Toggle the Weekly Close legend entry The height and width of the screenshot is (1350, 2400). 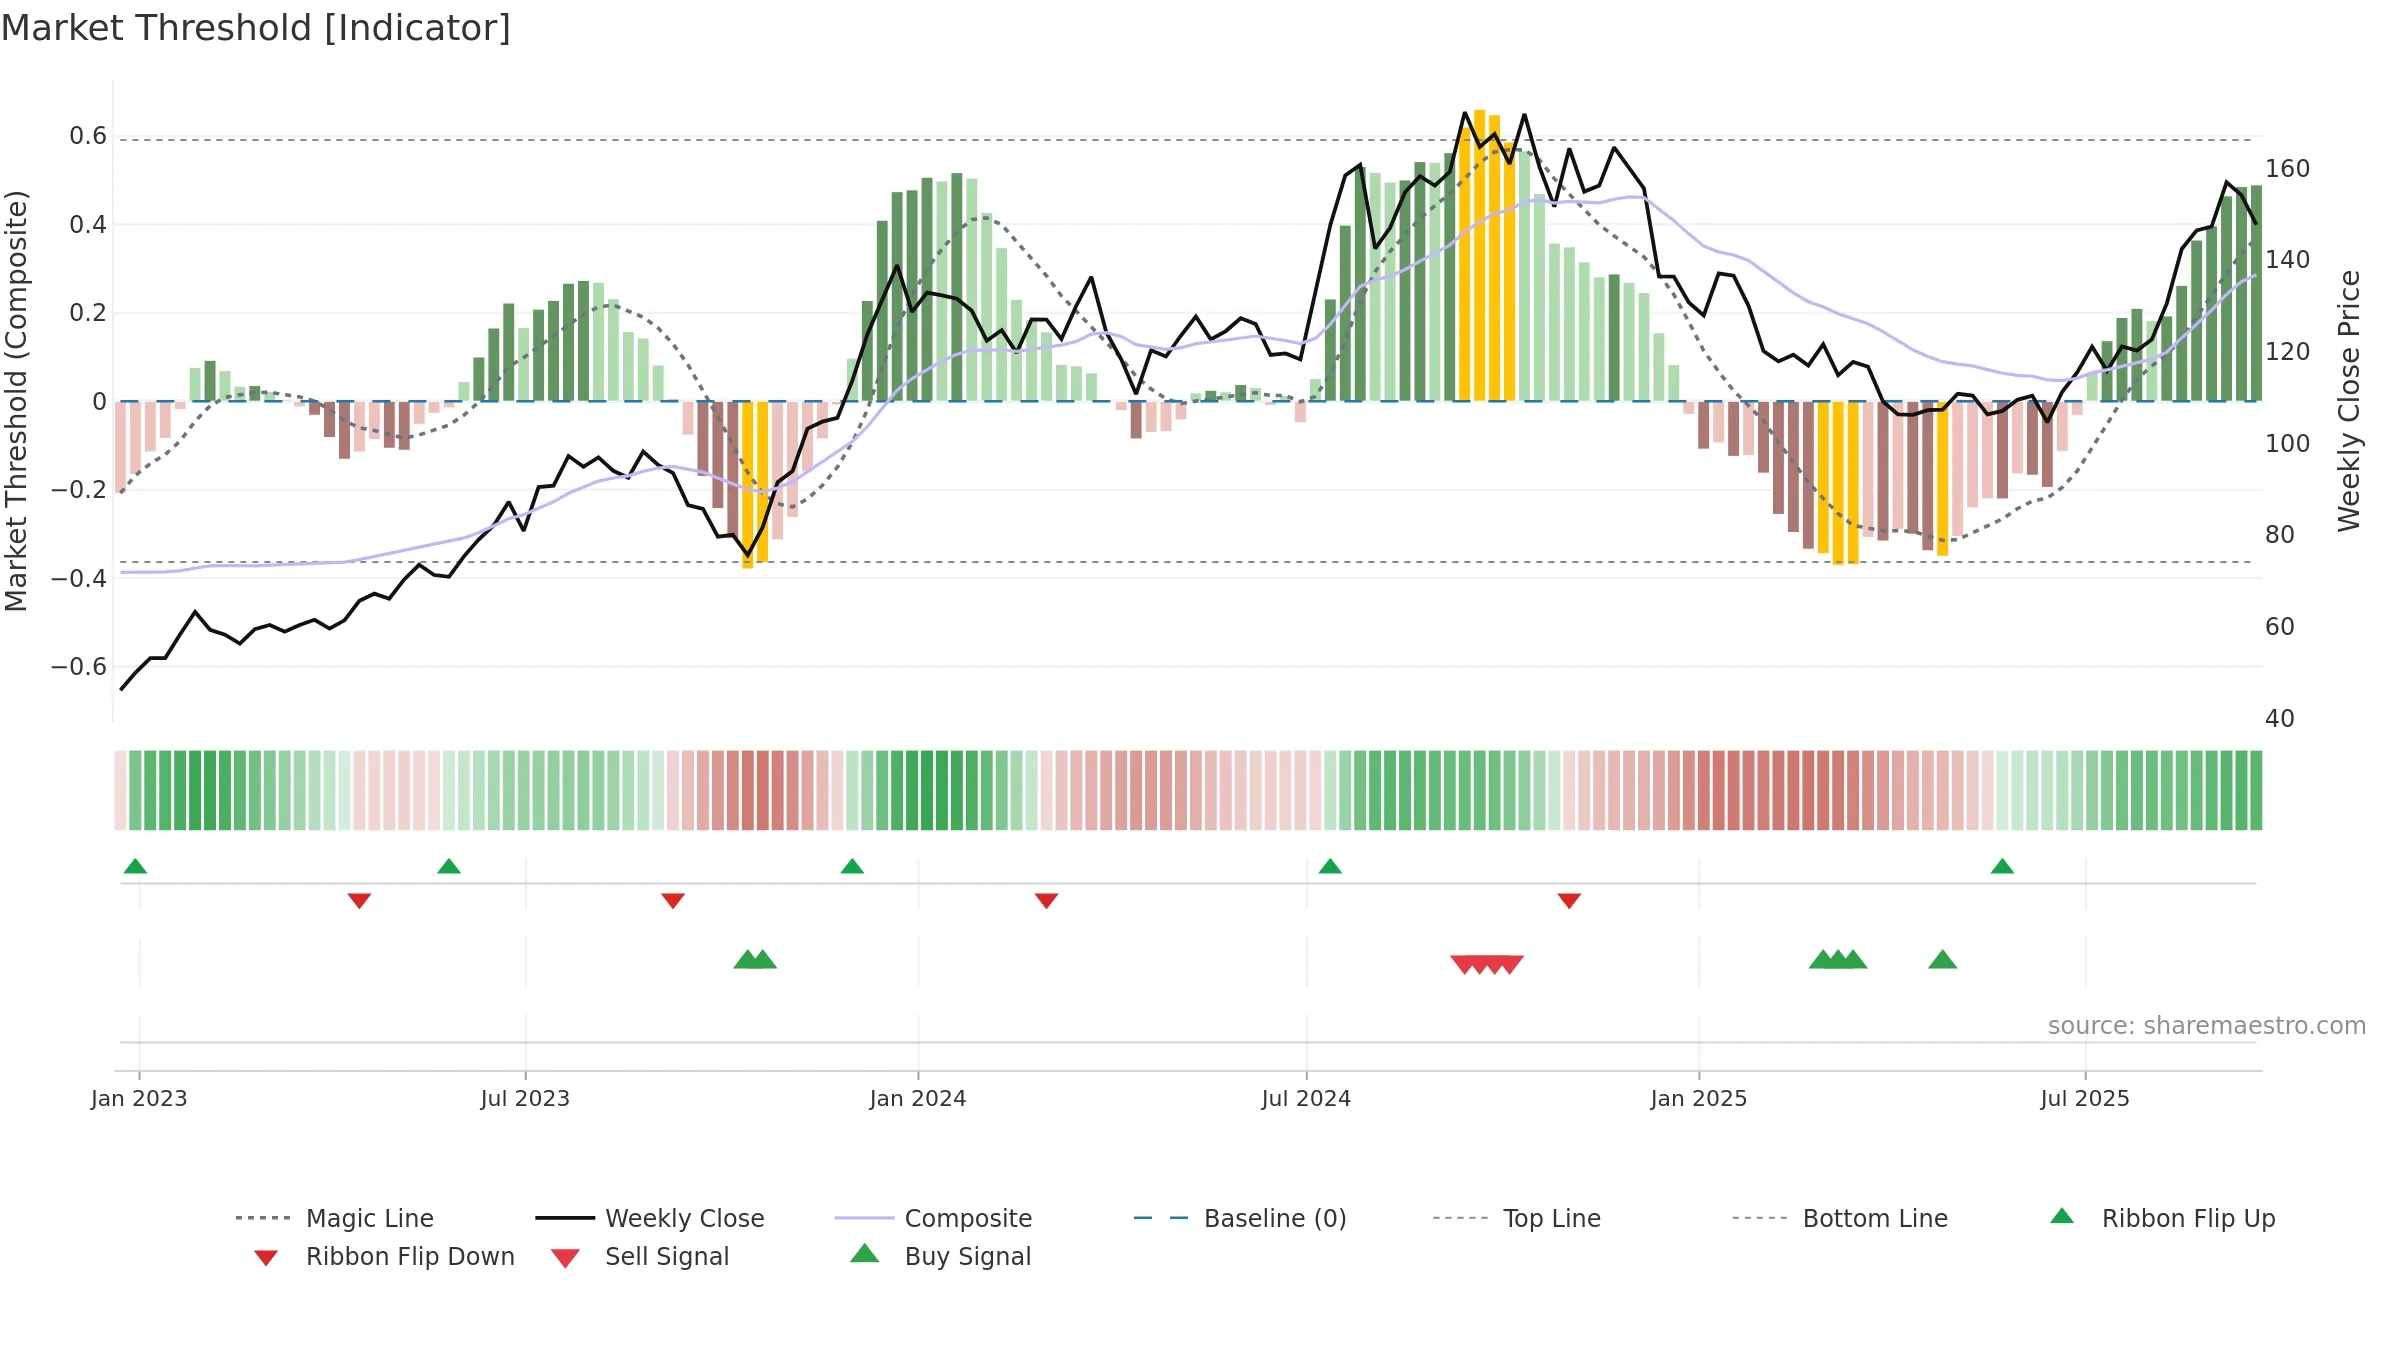pyautogui.click(x=650, y=1218)
